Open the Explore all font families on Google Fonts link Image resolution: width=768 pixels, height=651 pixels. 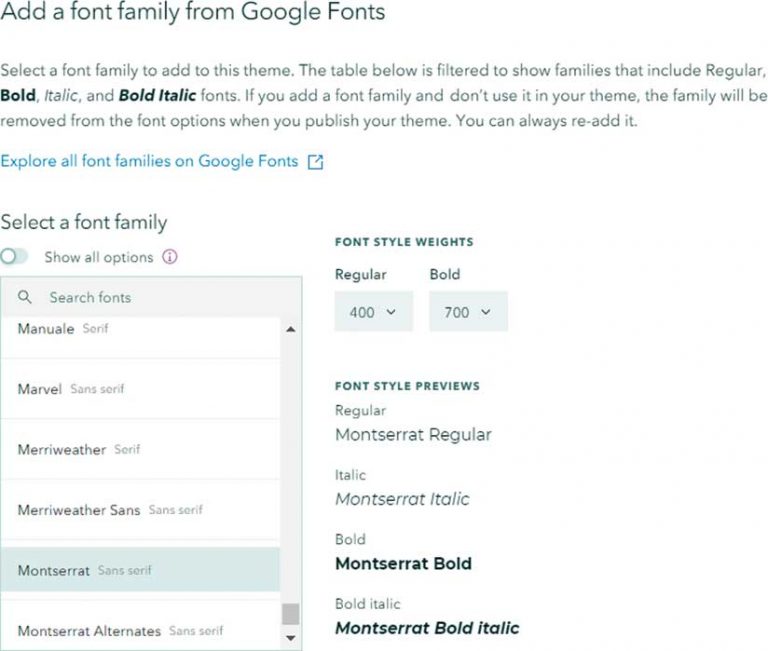[149, 161]
